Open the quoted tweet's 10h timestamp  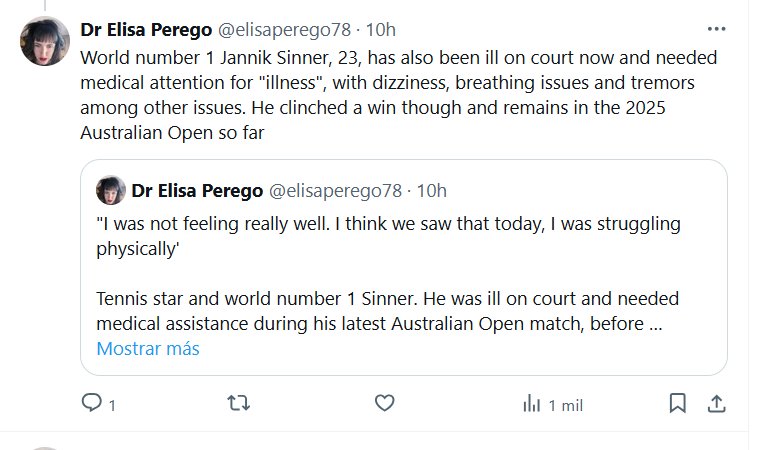click(x=431, y=190)
